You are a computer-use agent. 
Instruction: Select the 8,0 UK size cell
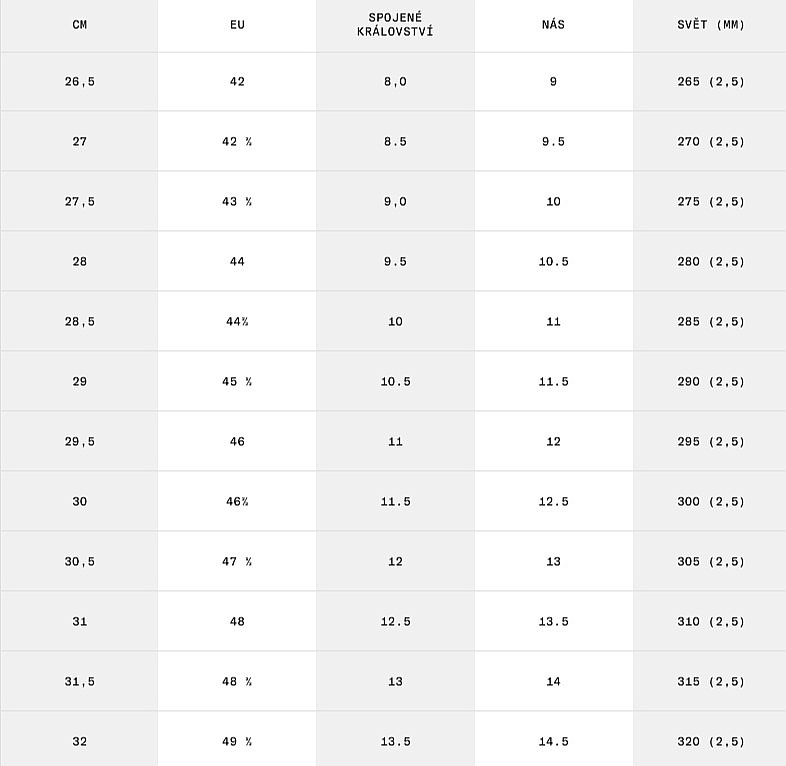coord(395,82)
